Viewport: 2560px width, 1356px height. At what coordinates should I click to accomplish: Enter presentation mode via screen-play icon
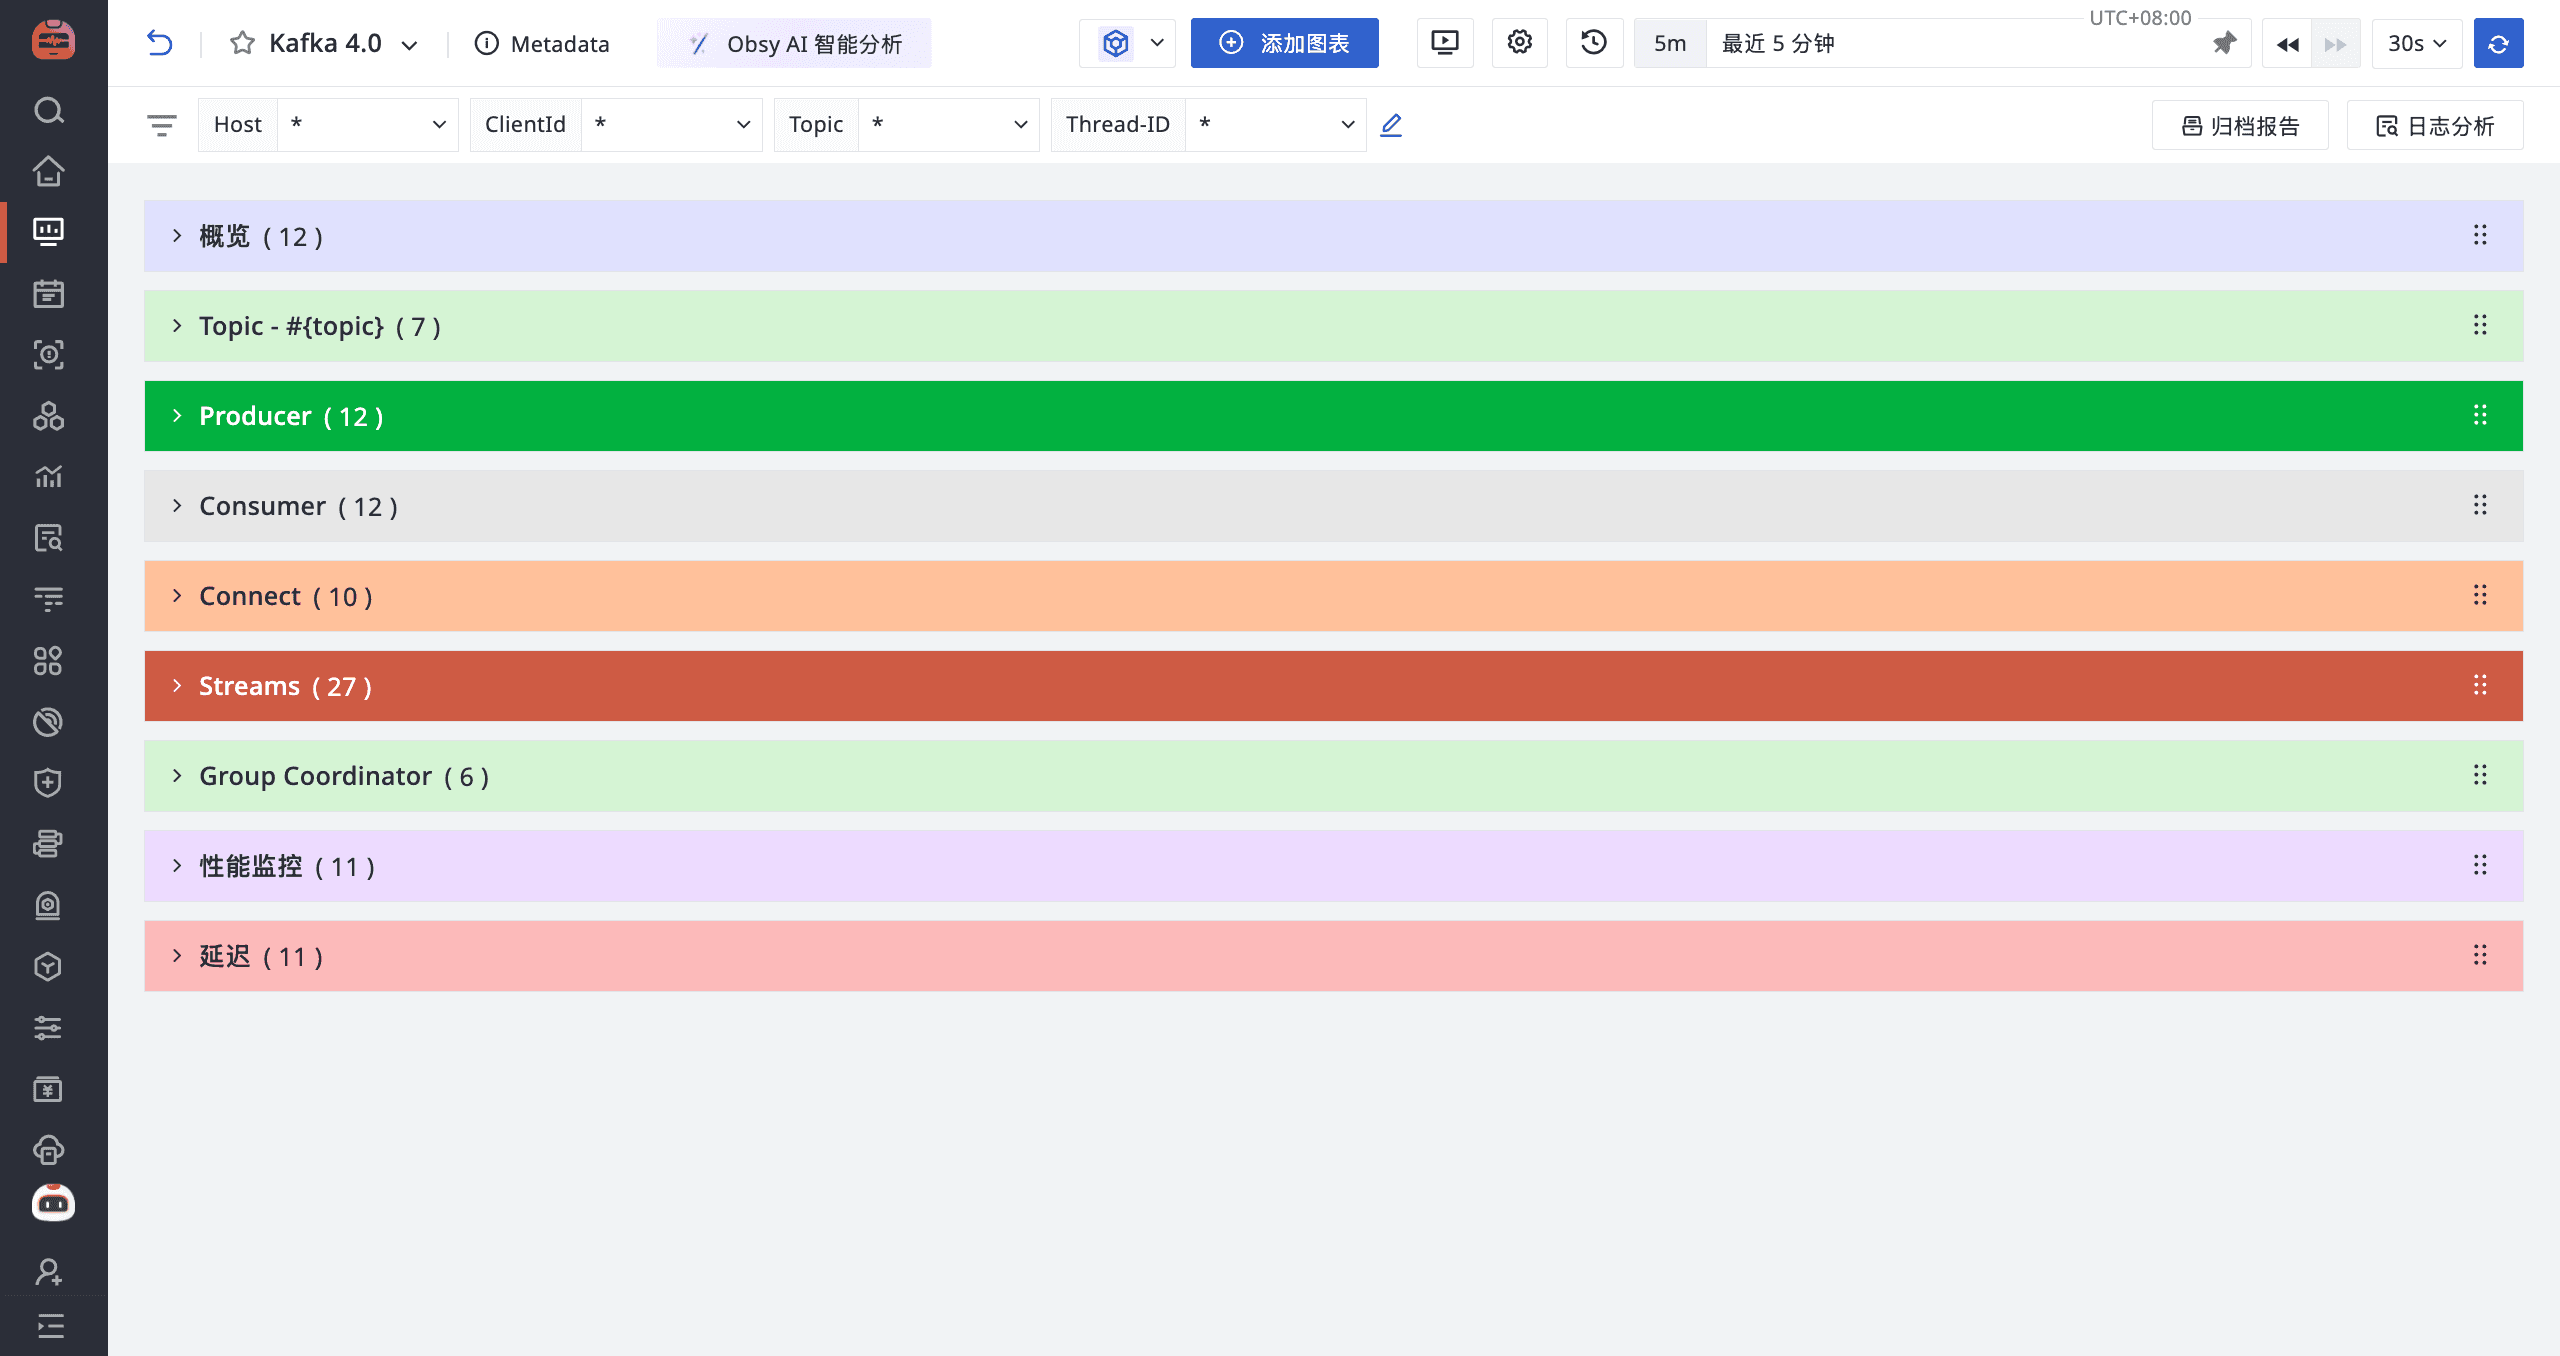pyautogui.click(x=1445, y=43)
